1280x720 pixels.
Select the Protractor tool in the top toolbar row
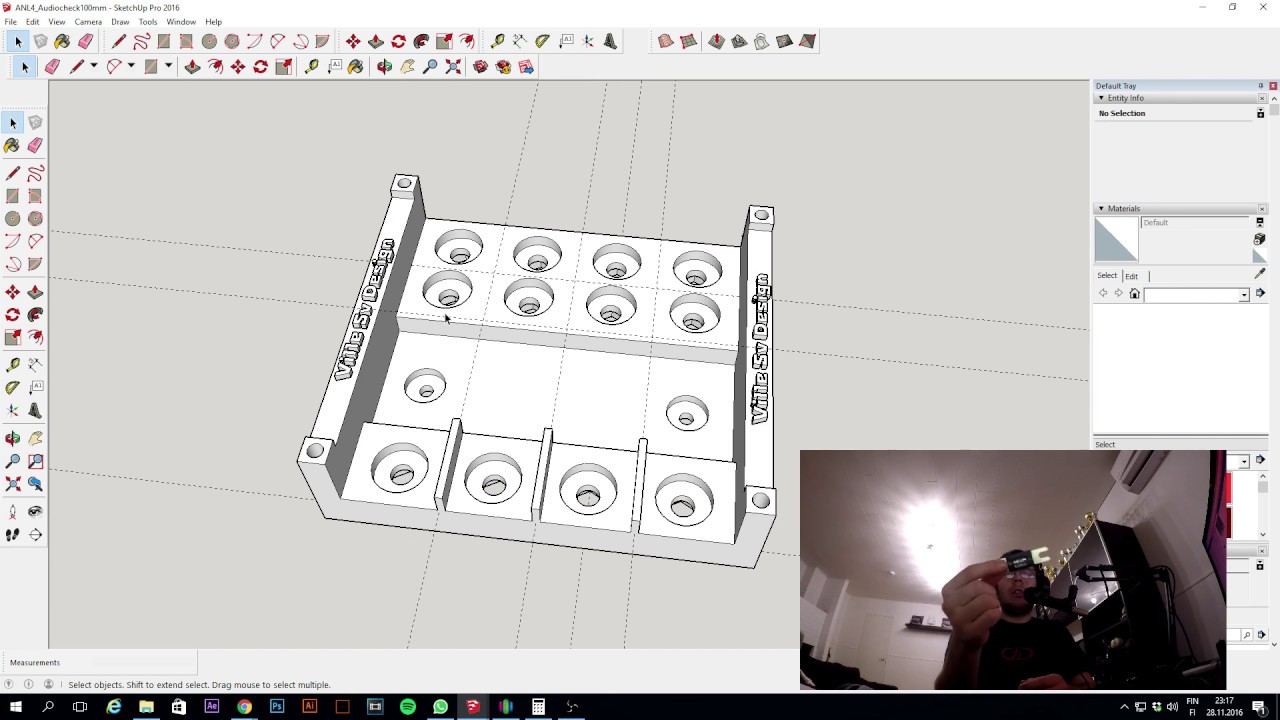point(542,41)
